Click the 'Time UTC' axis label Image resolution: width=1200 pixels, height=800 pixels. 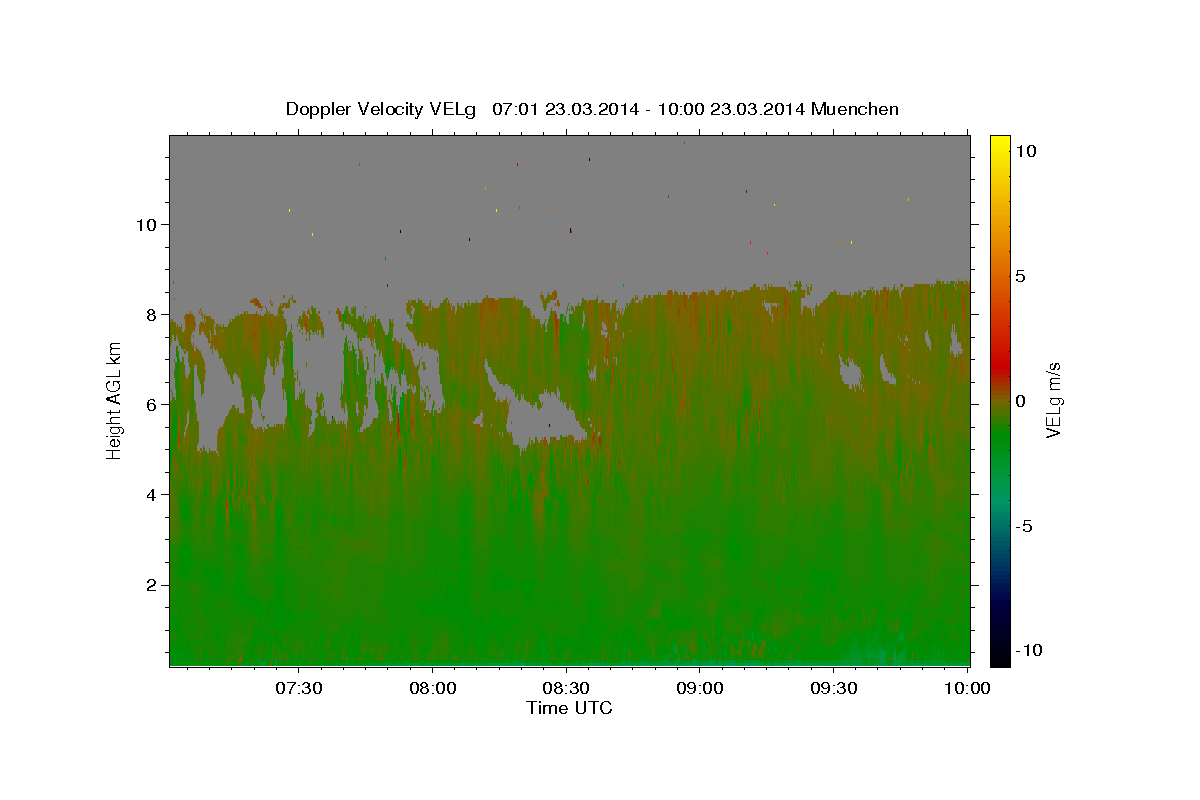(569, 708)
